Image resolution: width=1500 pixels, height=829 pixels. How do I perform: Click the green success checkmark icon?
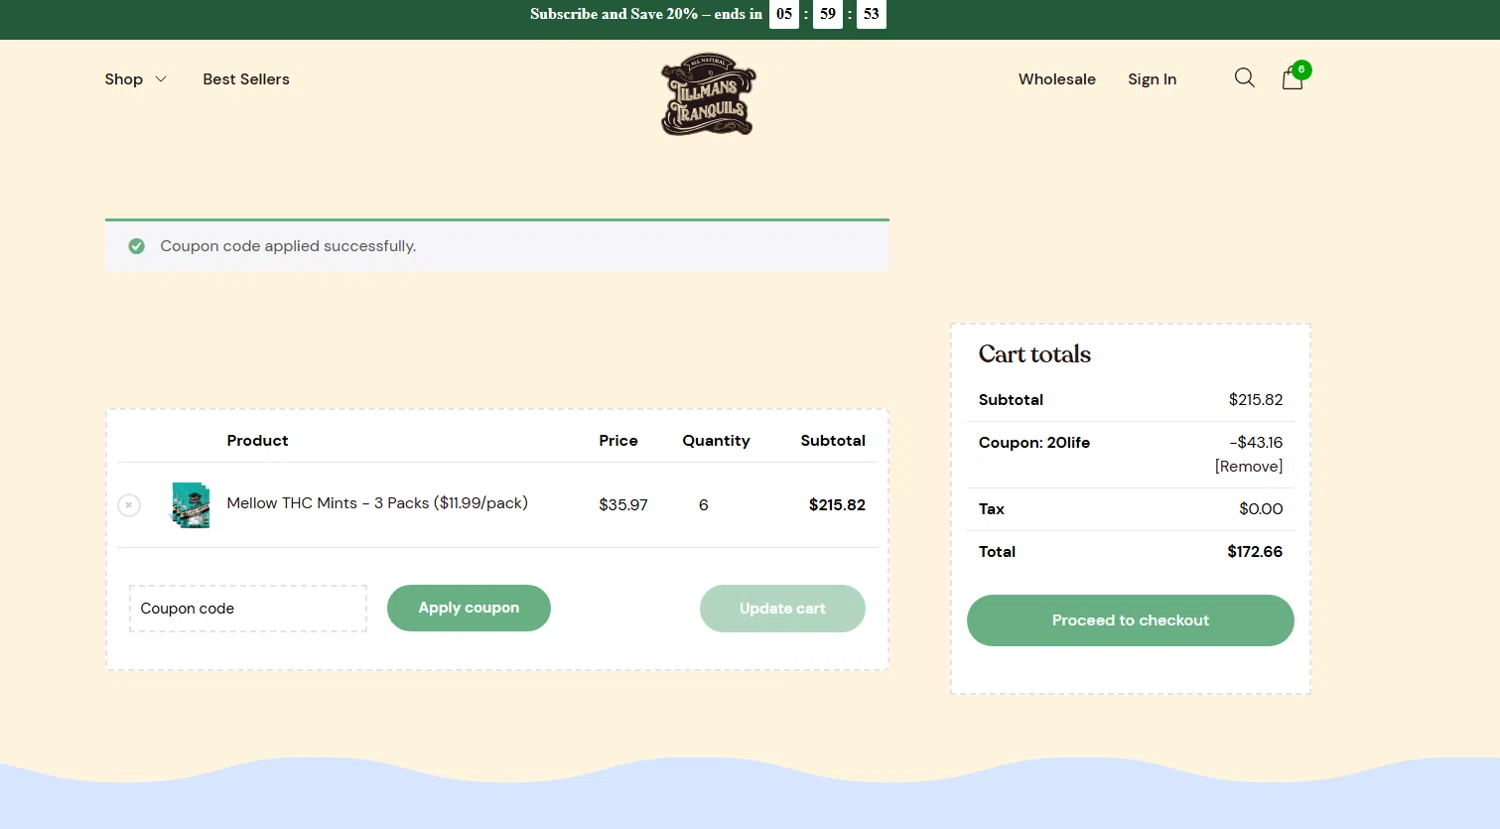pos(136,246)
